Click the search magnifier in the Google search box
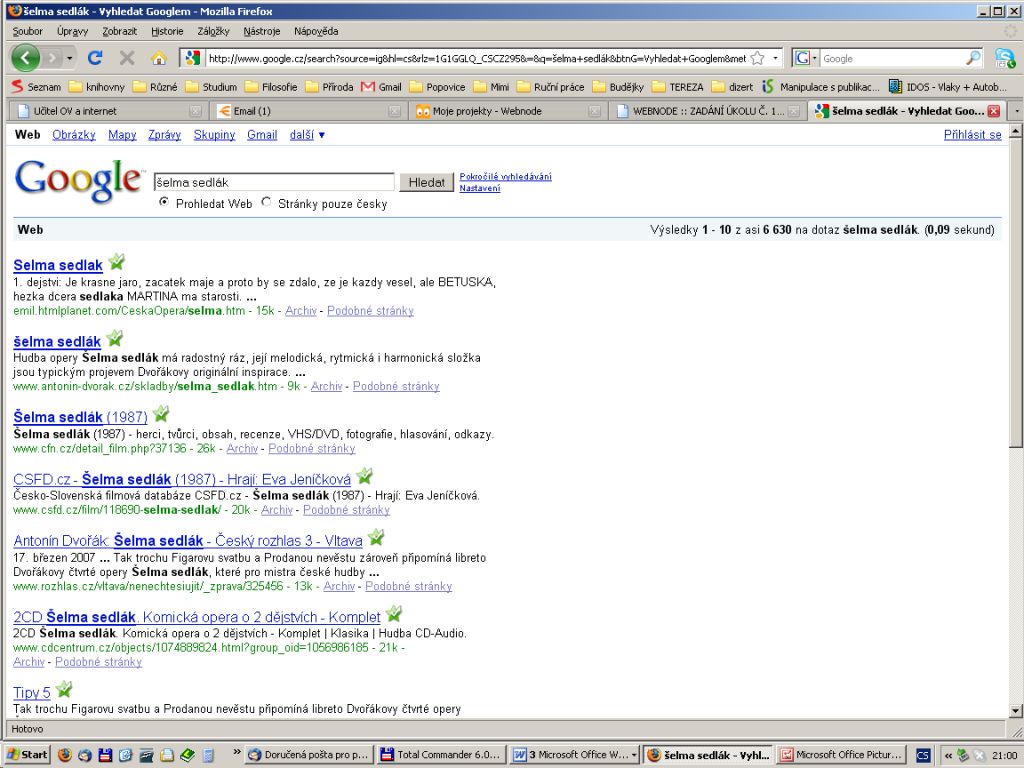 point(973,58)
